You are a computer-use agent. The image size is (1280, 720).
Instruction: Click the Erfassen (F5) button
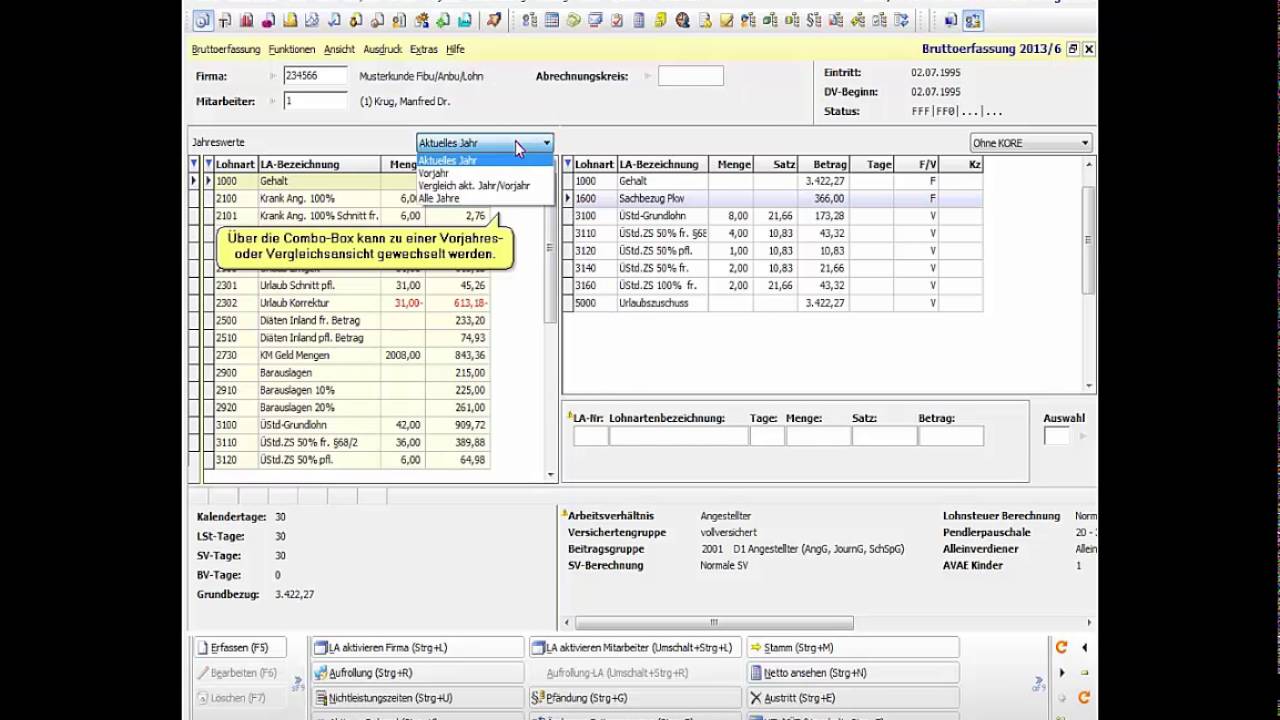point(240,648)
